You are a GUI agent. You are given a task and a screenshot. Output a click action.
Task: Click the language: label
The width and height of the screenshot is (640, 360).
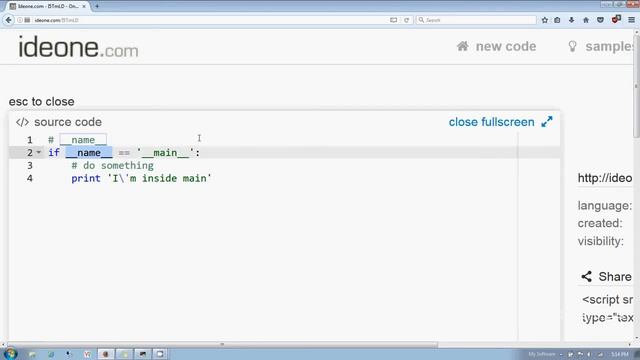(x=604, y=205)
